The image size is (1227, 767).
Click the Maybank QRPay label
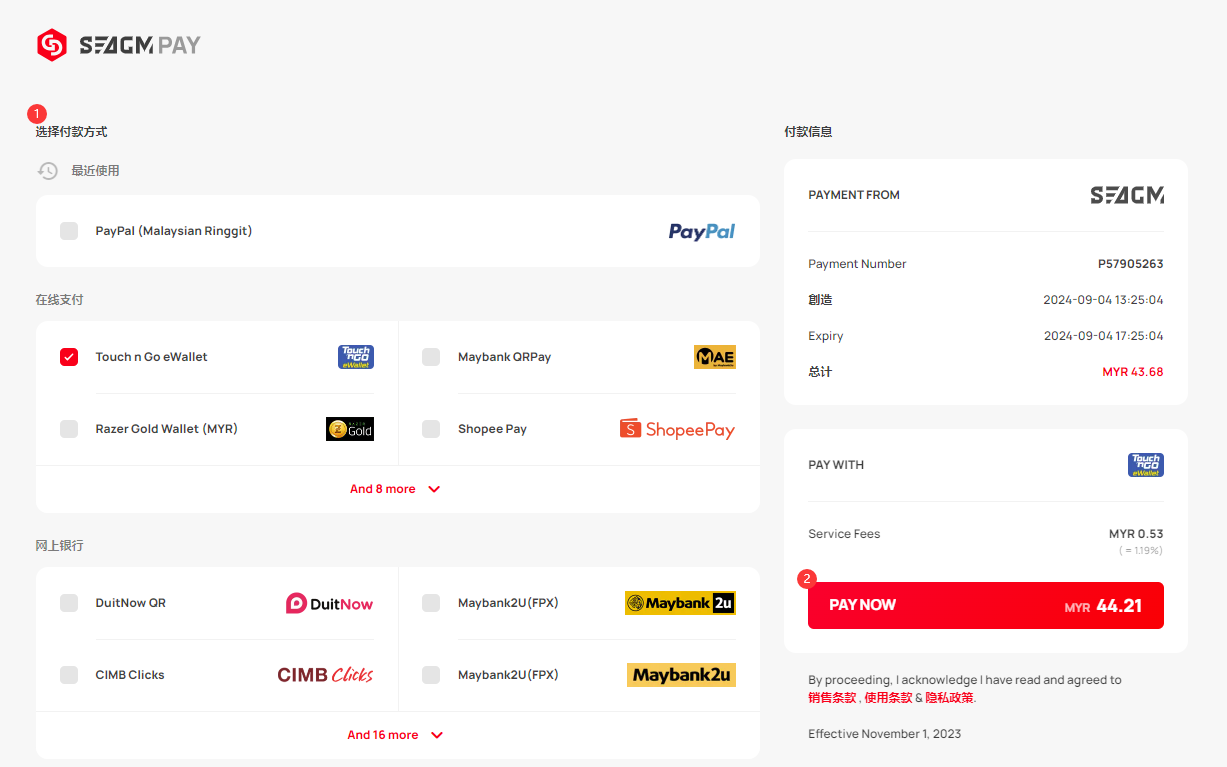point(505,357)
